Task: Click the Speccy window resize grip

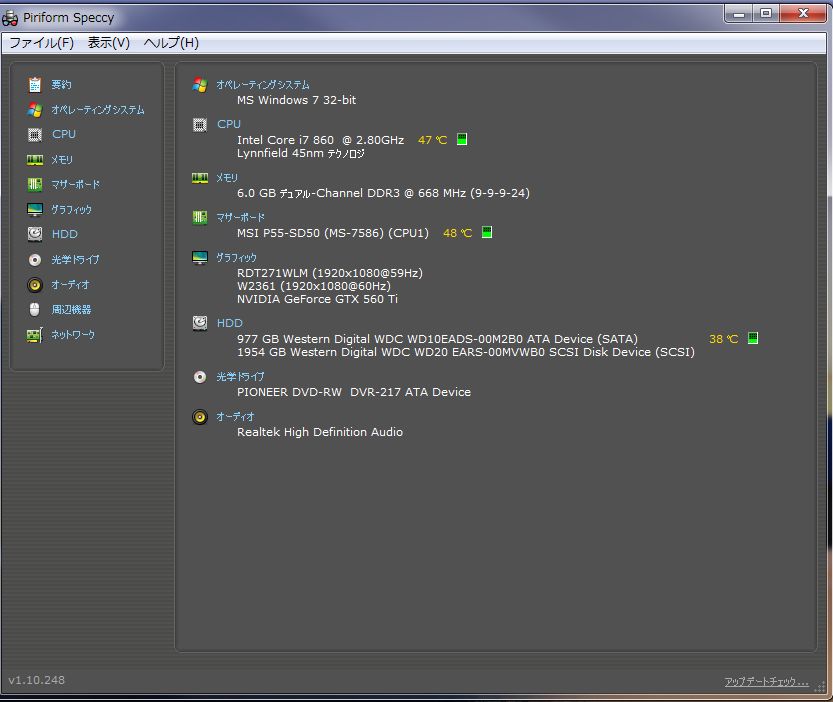Action: 820,687
